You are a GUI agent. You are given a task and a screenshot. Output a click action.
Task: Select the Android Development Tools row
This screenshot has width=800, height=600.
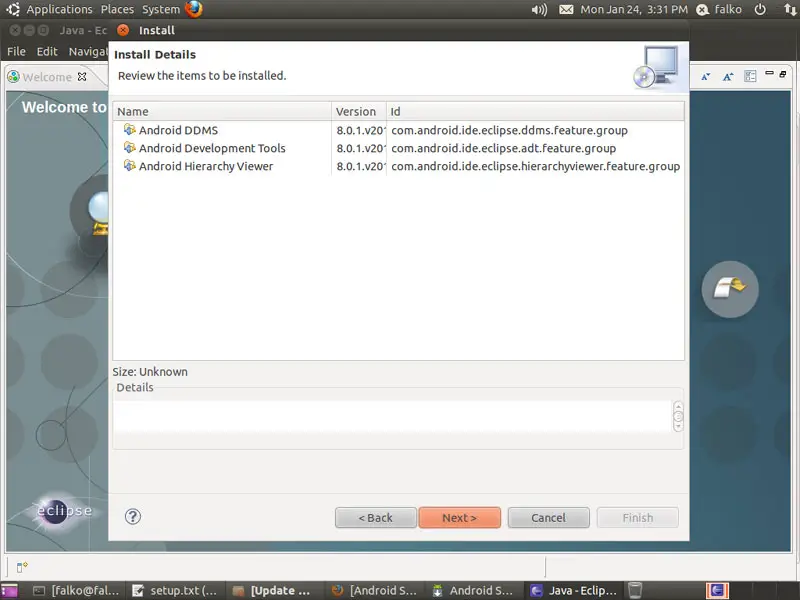click(398, 148)
